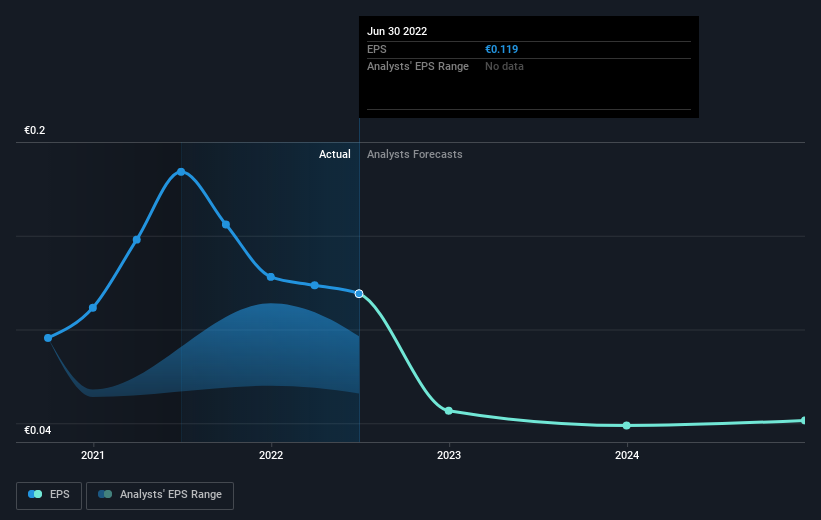Select the peak EPS data point in mid-2021
This screenshot has width=821, height=520.
point(181,172)
